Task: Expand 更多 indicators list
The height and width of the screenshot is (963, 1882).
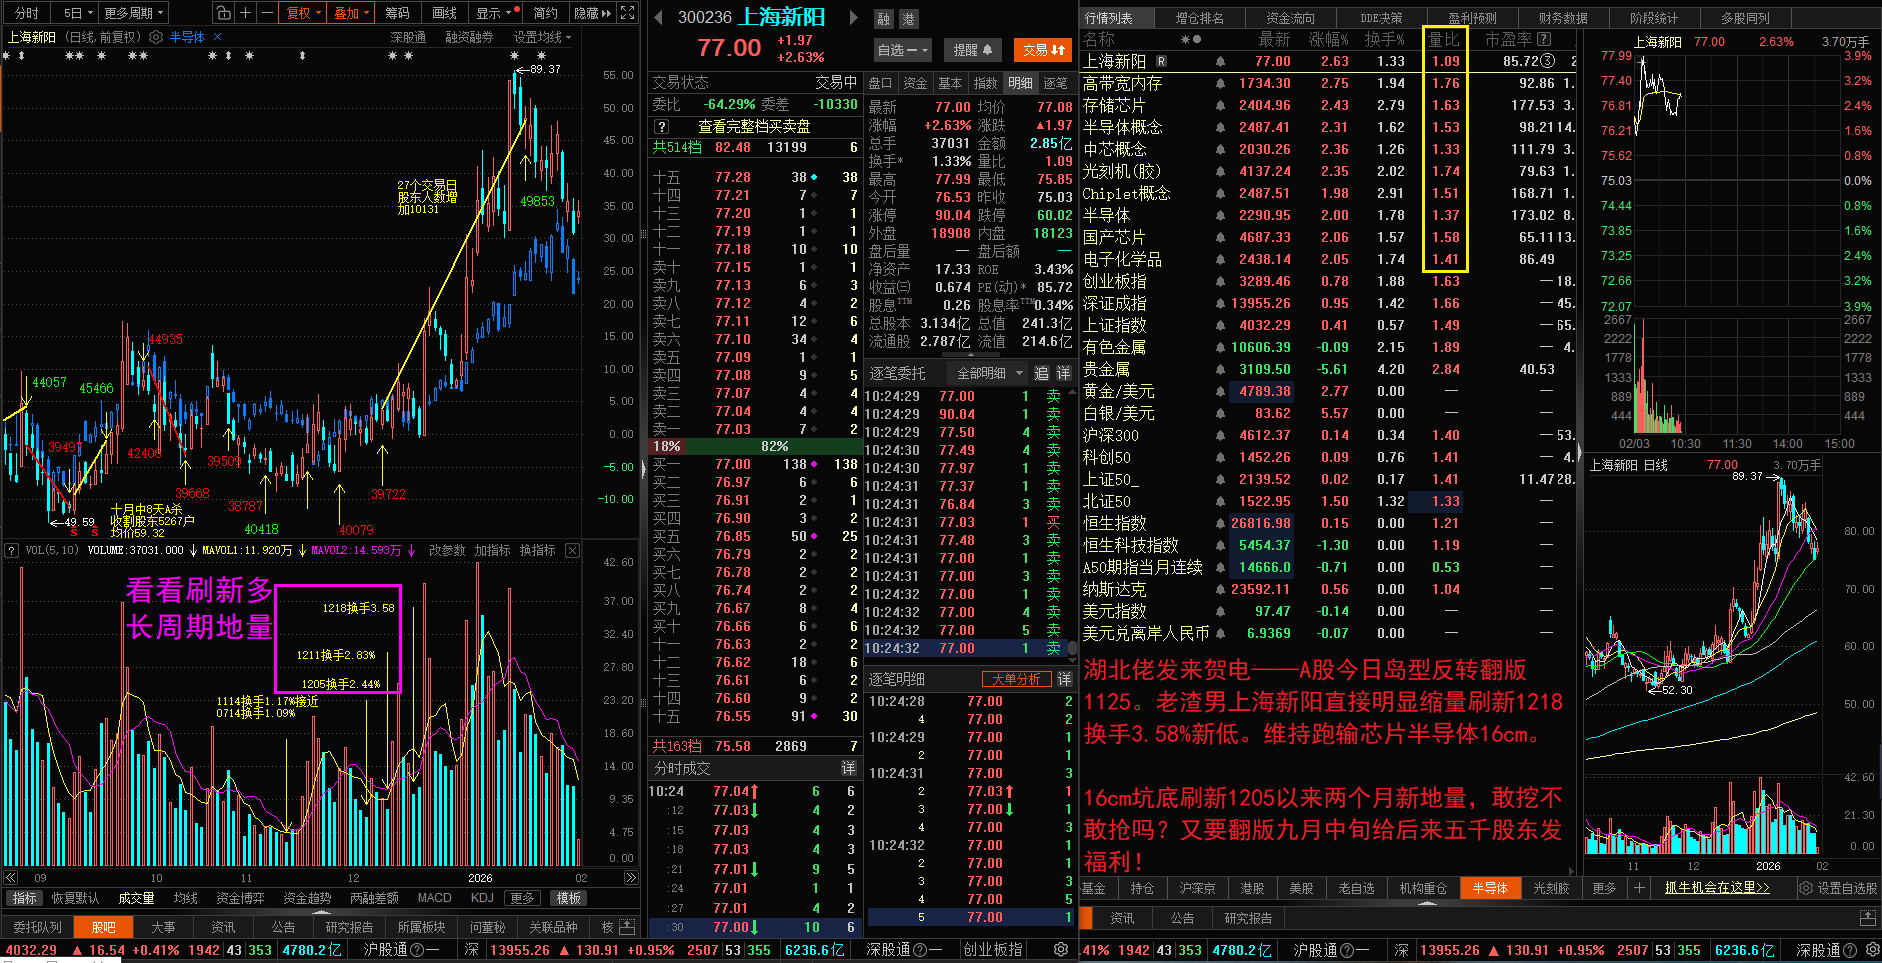Action: pyautogui.click(x=522, y=898)
